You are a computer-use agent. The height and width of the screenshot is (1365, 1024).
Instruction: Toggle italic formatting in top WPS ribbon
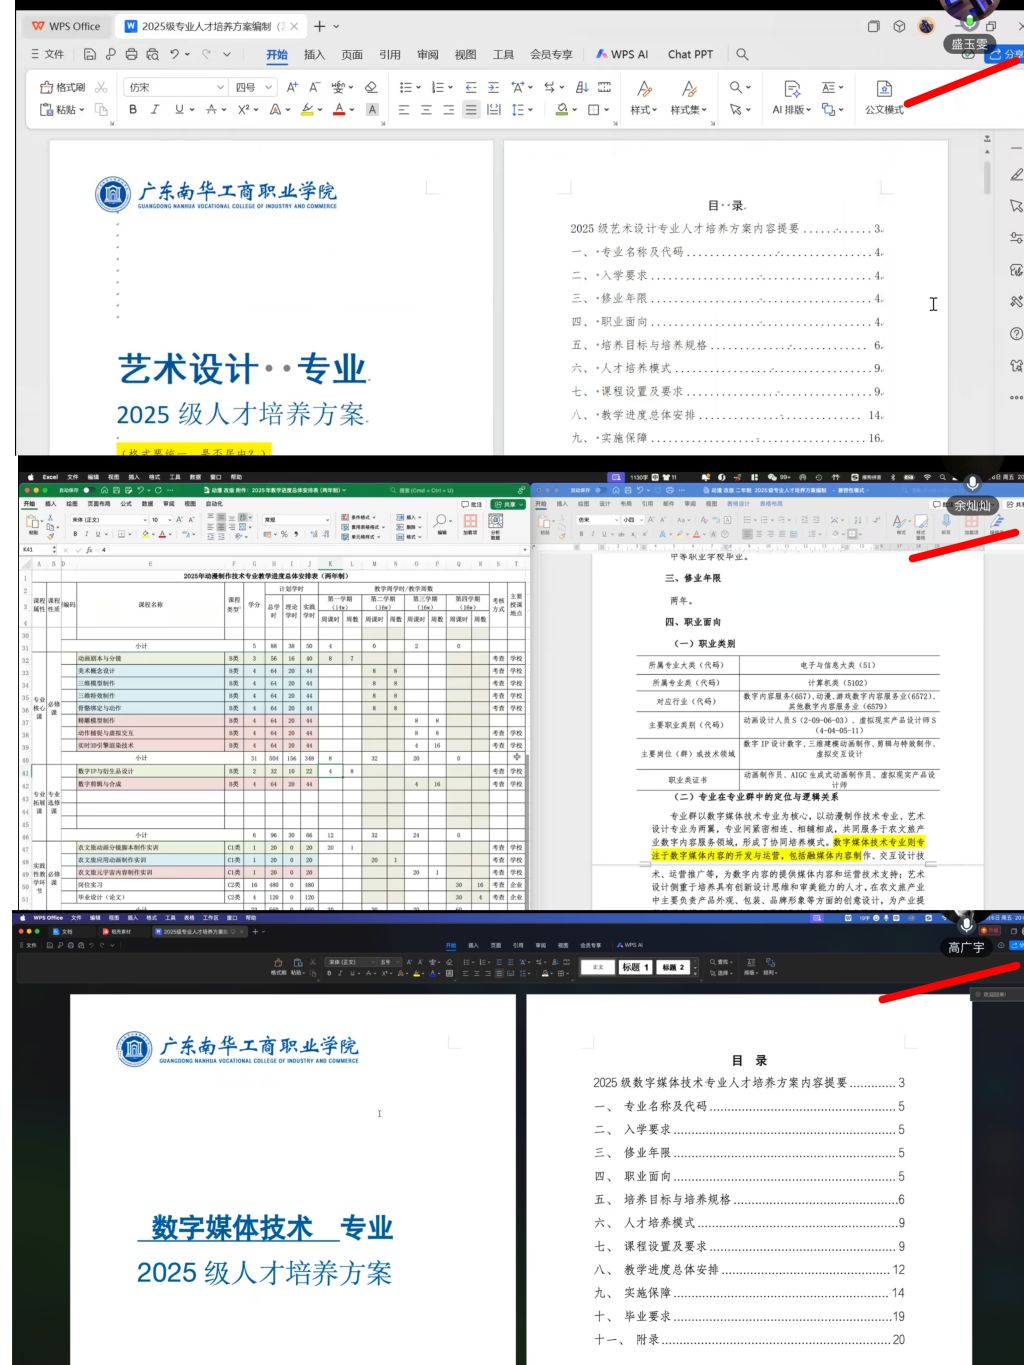click(155, 110)
